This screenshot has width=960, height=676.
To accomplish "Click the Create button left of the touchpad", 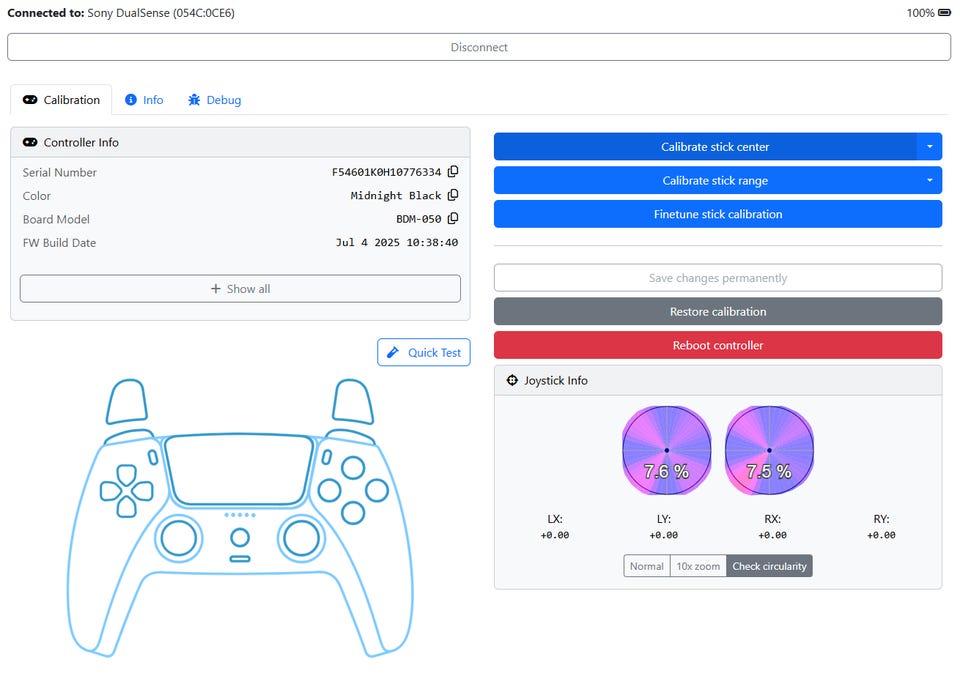I will pos(153,457).
